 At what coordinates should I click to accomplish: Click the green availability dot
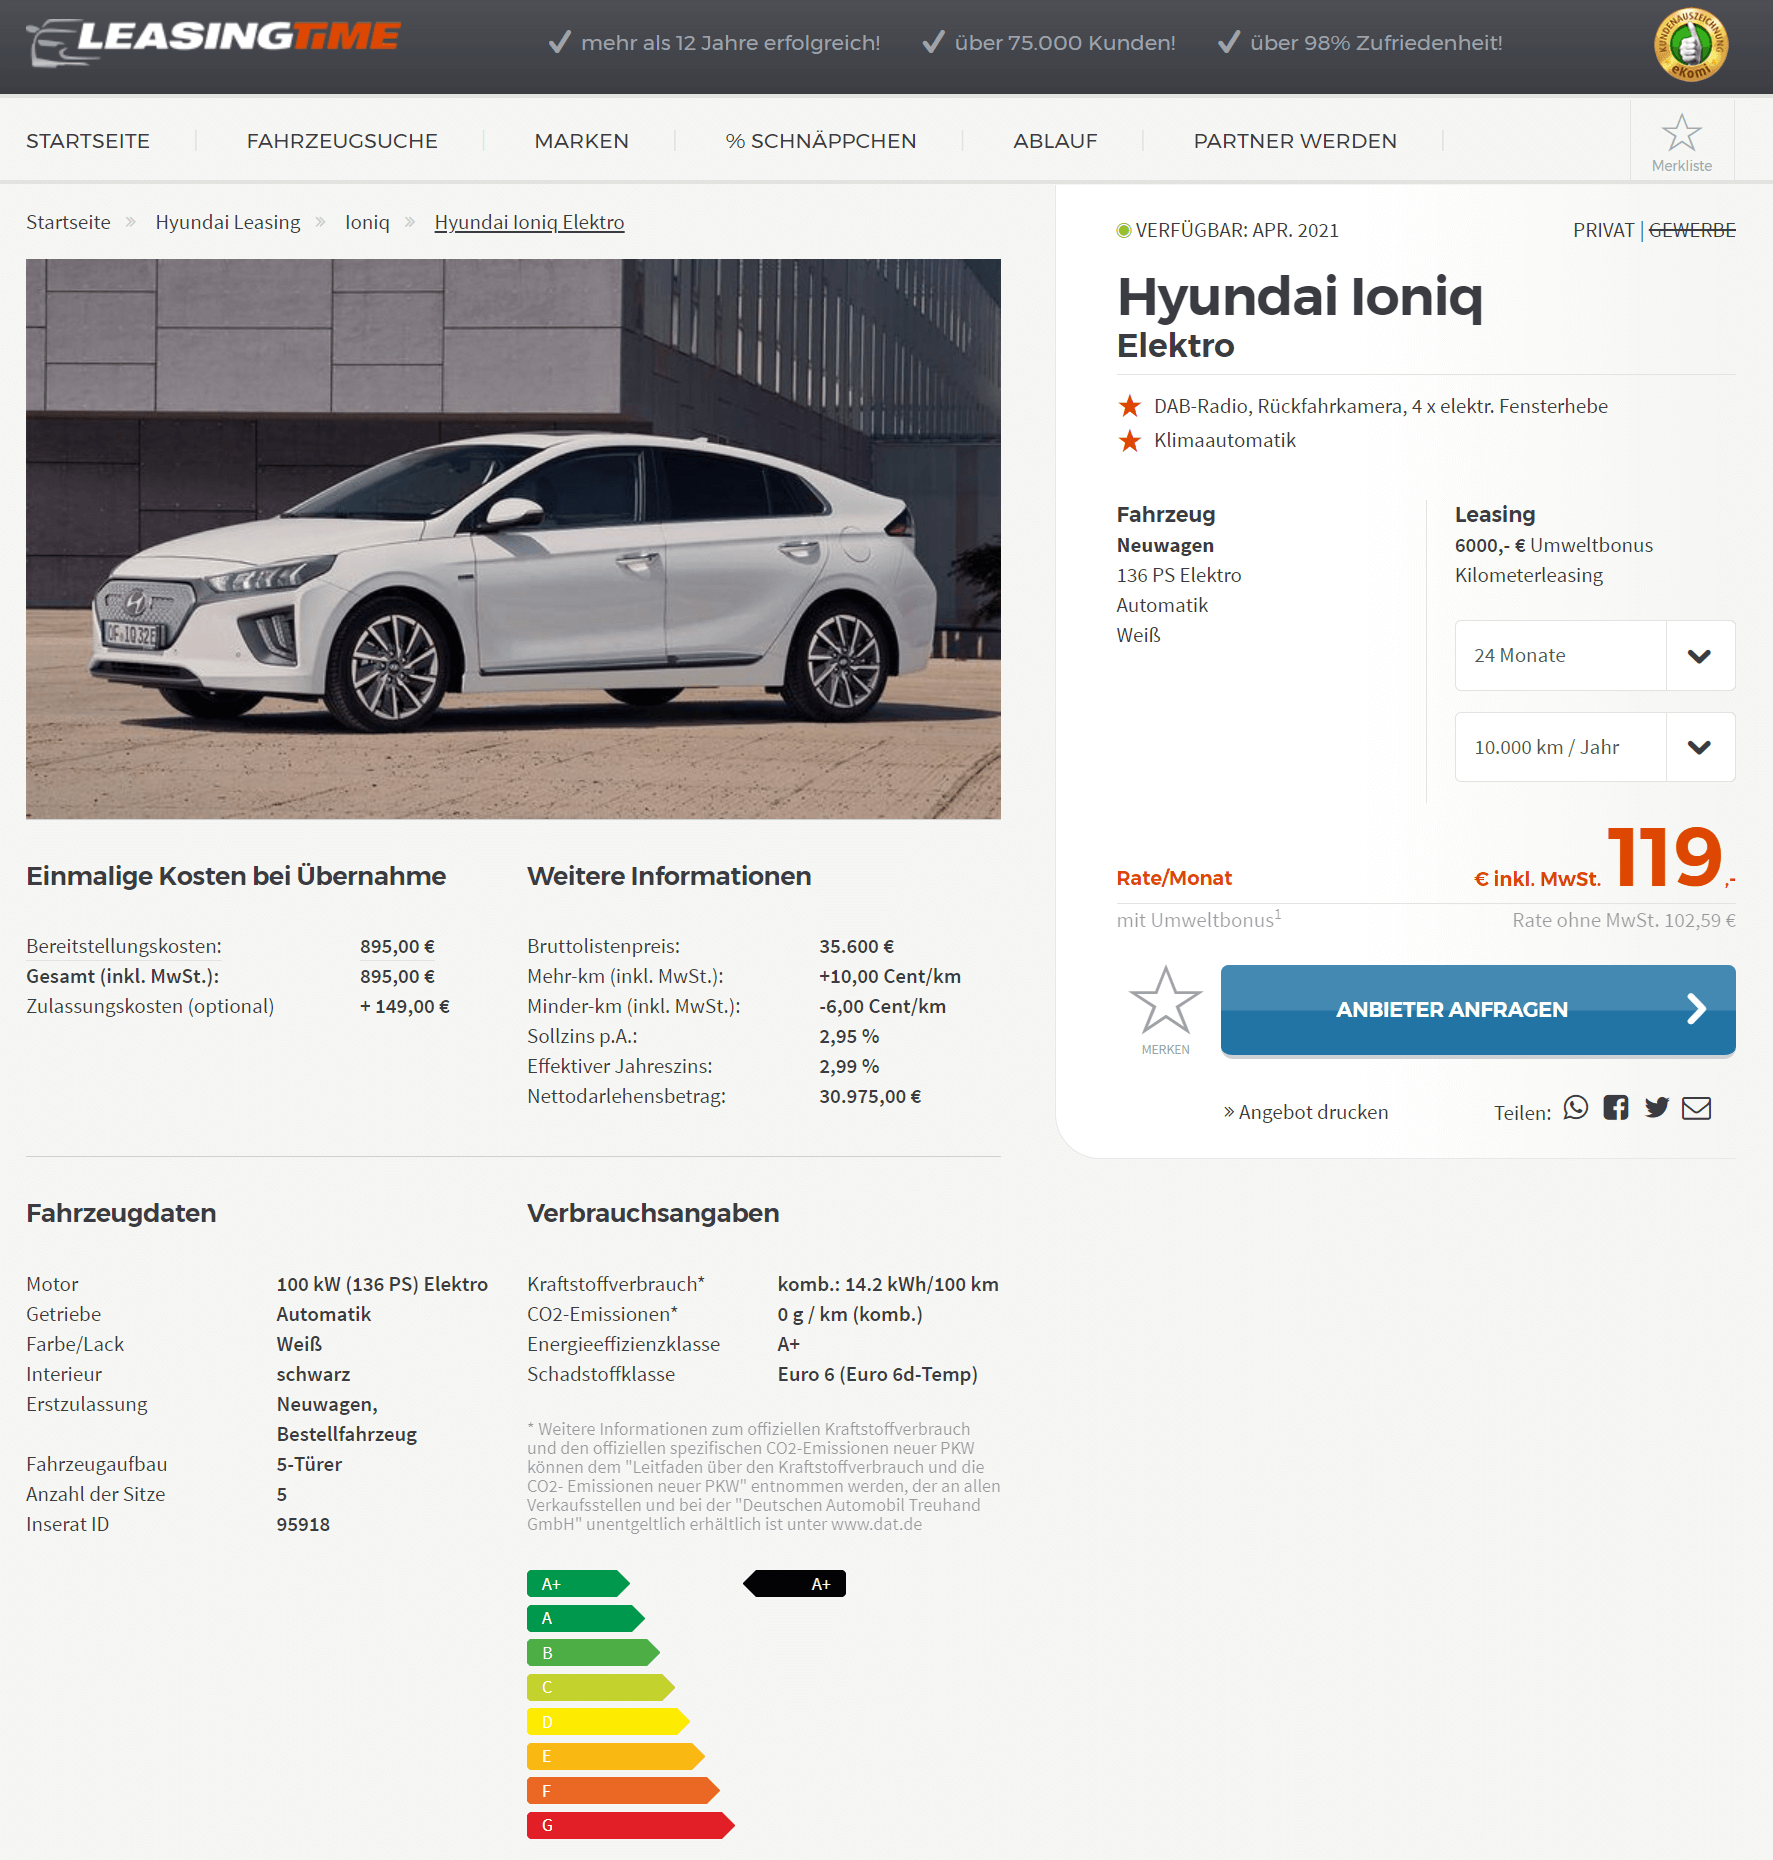[x=1124, y=231]
